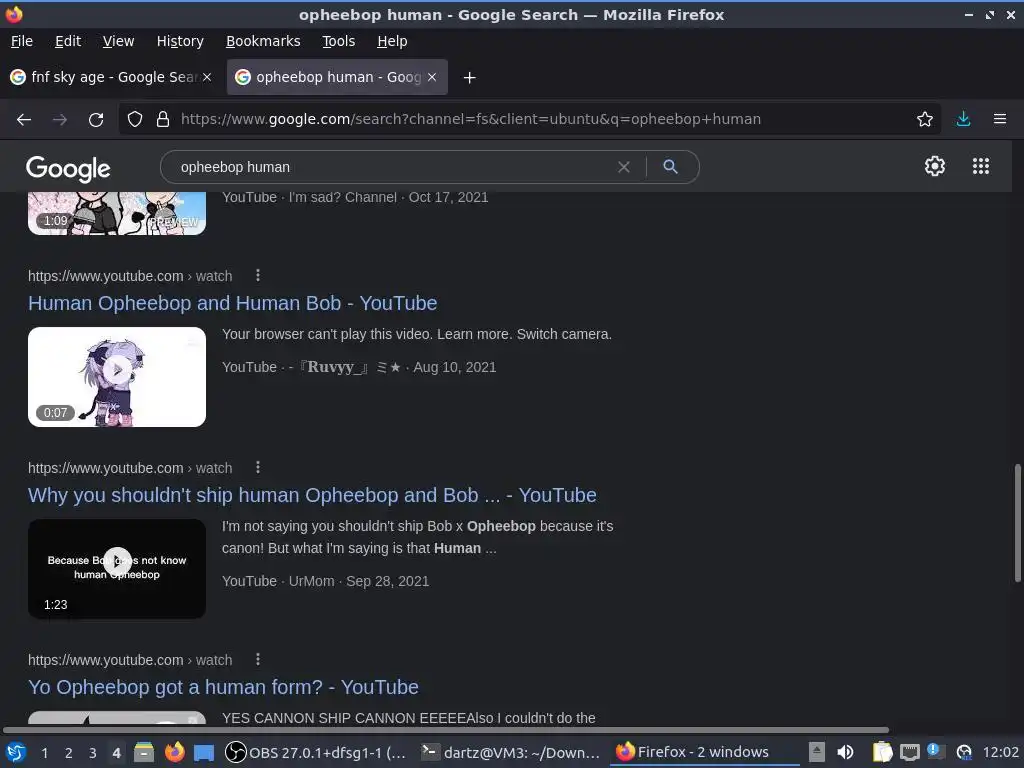Open the taskbar application menu launcher
1024x768 pixels.
coord(15,752)
